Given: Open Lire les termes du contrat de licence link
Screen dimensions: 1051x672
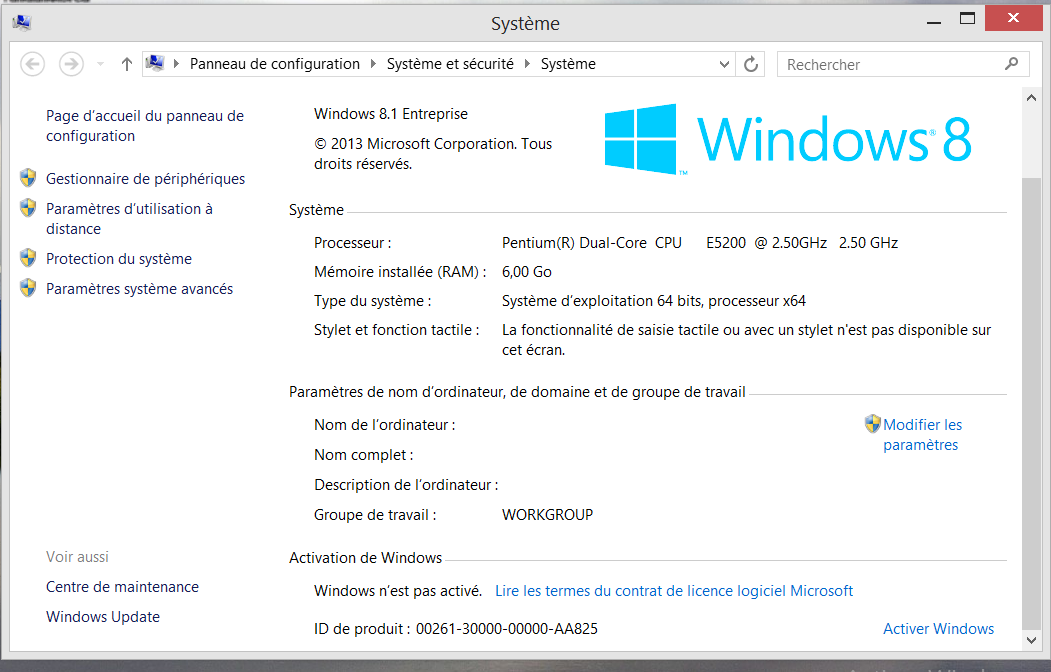Looking at the screenshot, I should (x=674, y=591).
